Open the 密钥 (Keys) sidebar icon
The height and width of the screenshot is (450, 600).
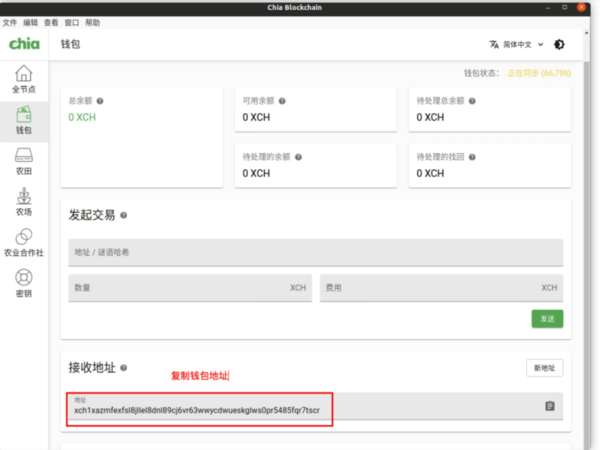pos(22,283)
